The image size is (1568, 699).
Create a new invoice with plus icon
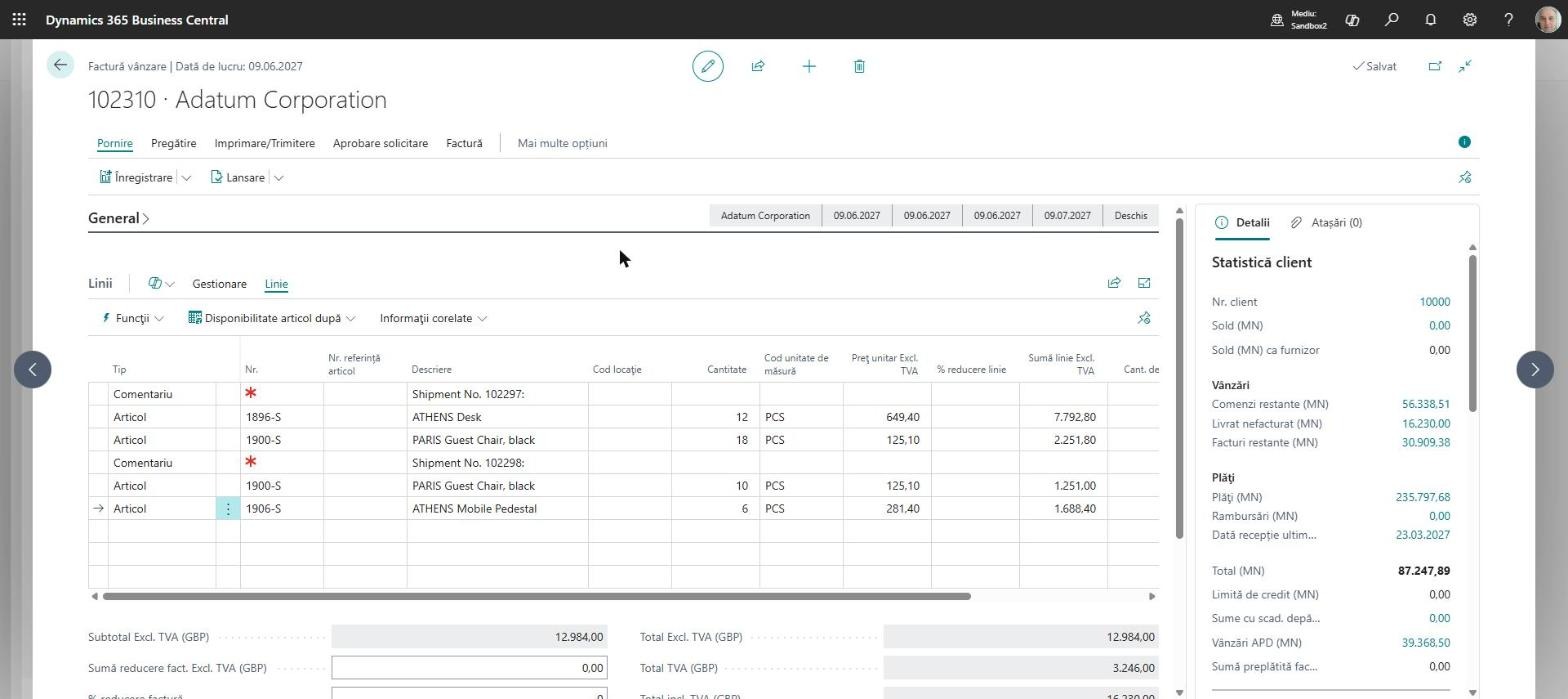809,66
